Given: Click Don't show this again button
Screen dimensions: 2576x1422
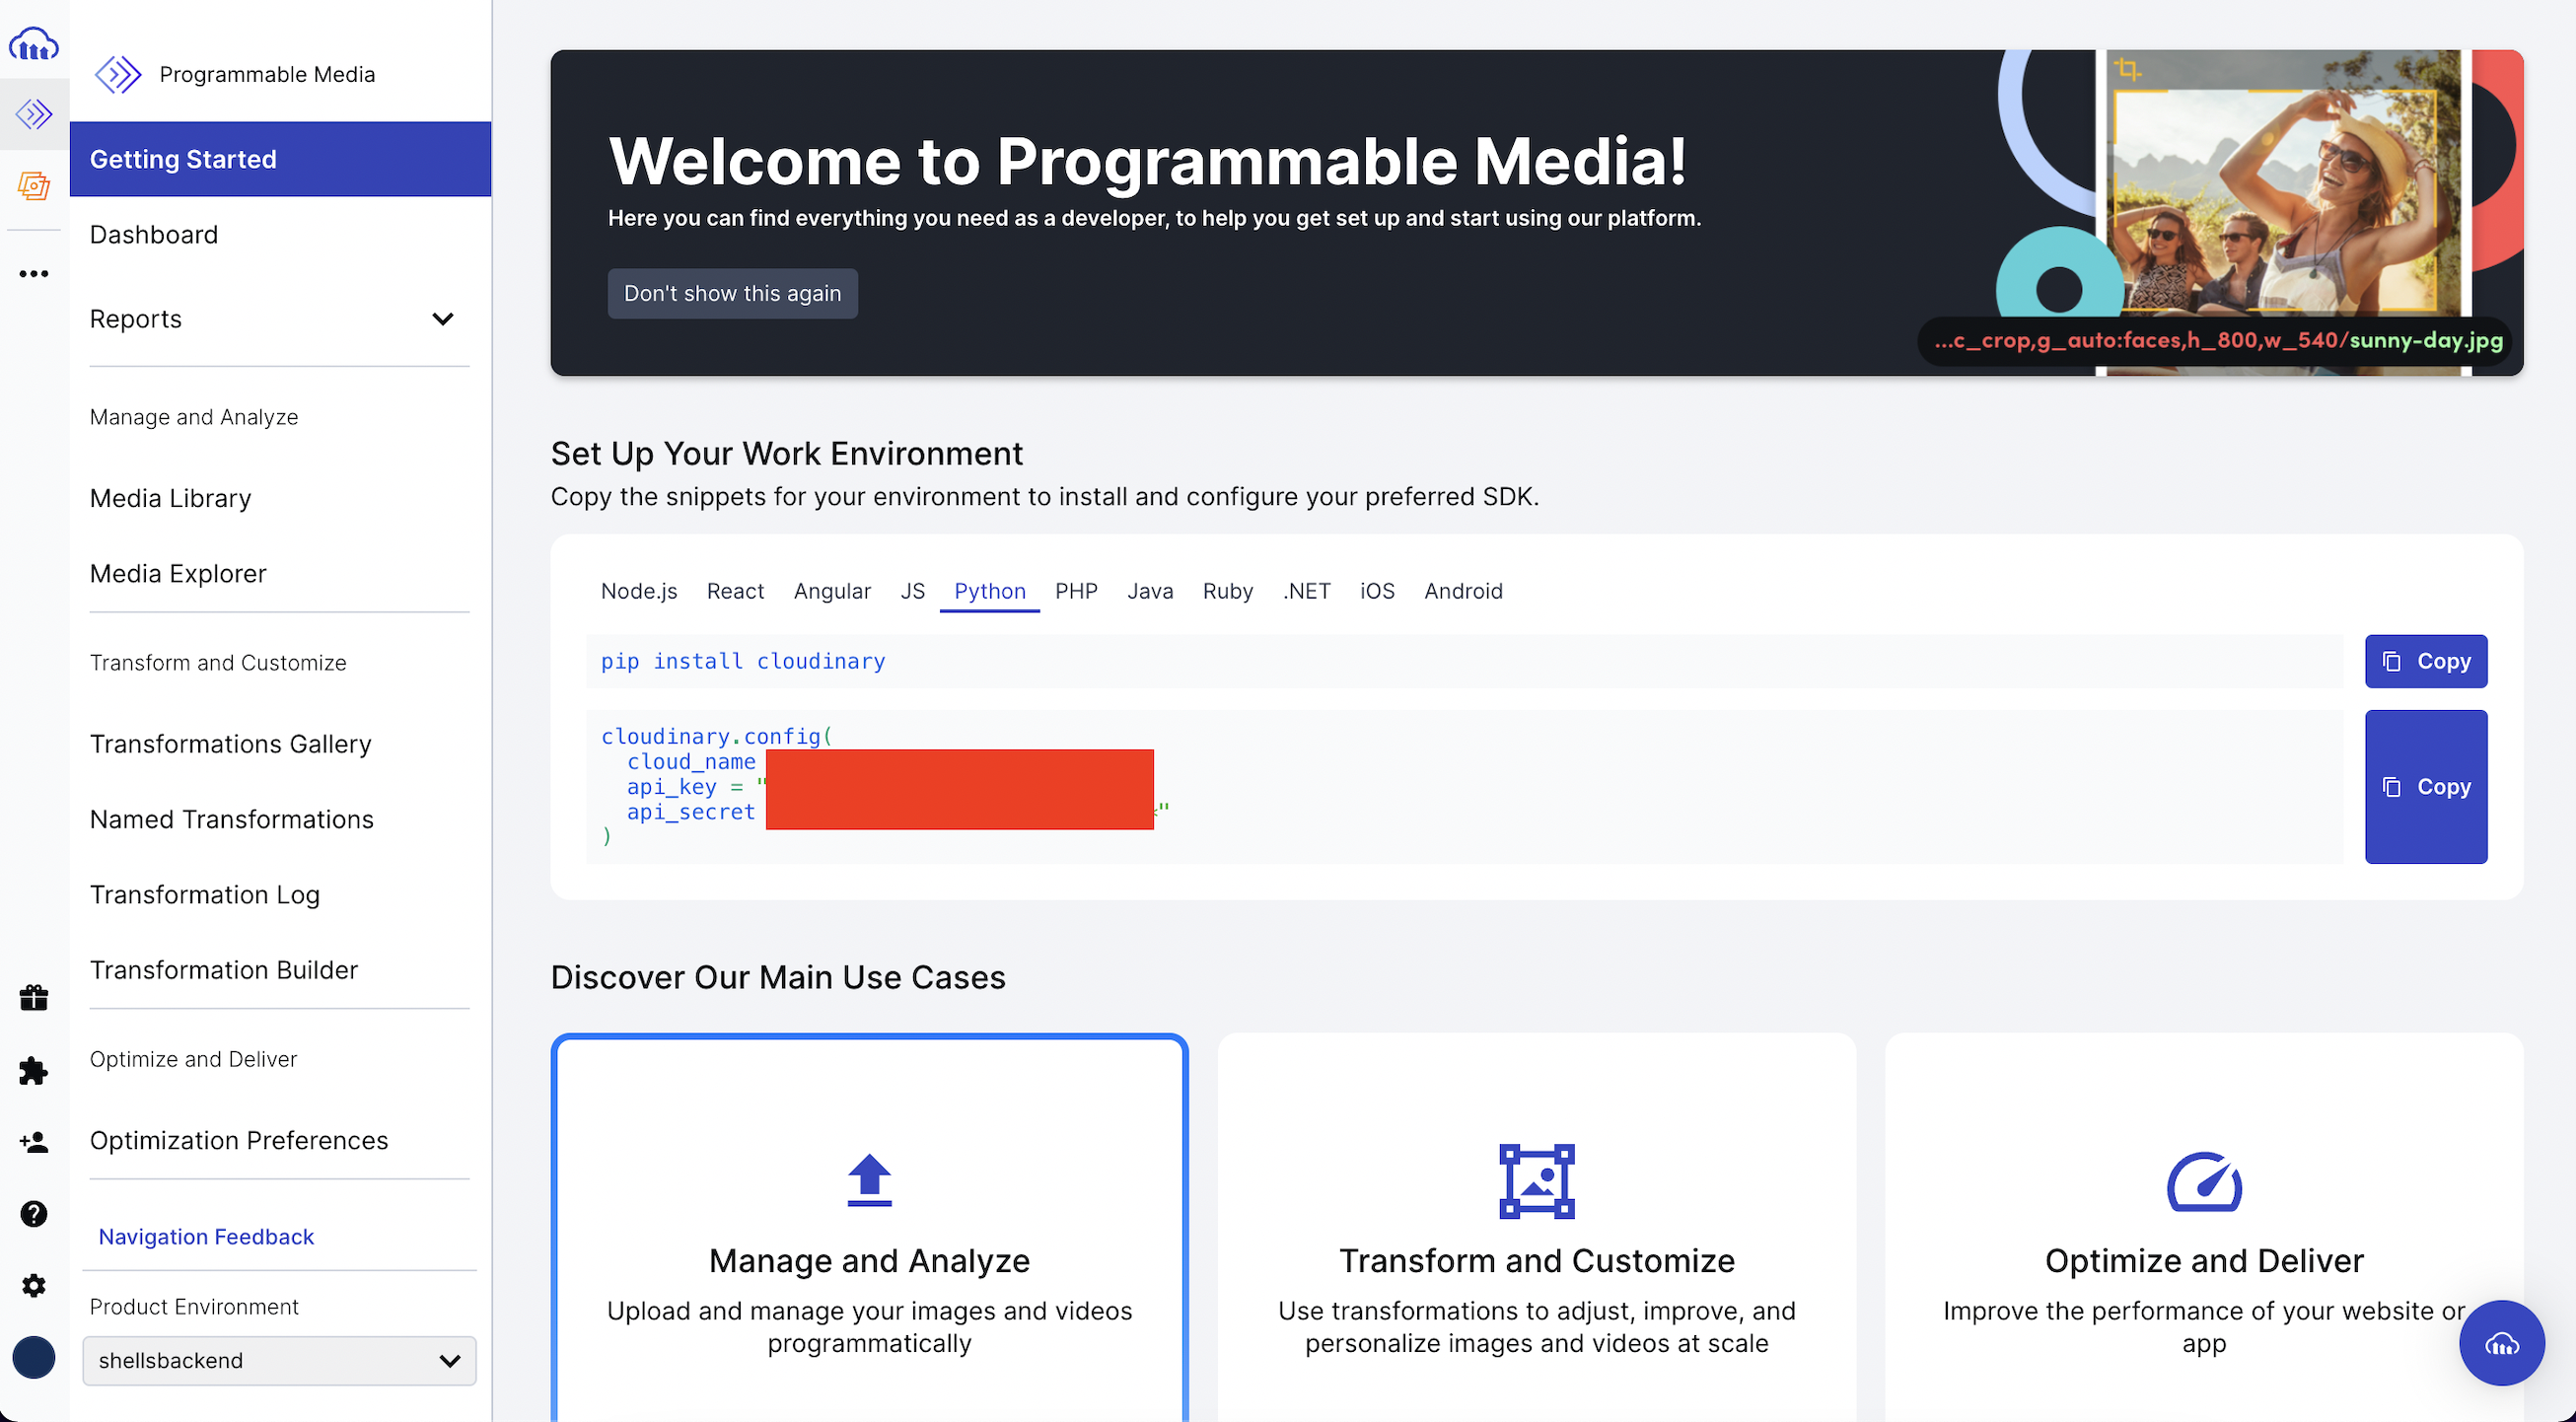Looking at the screenshot, I should coord(732,293).
